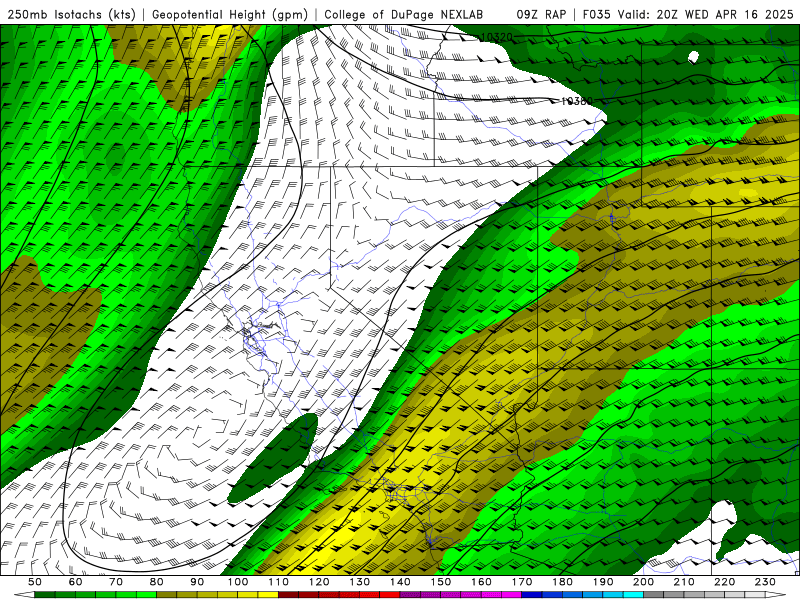Viewport: 800px width, 600px height.
Task: Click the "200" value on the color scale
Action: point(644,582)
